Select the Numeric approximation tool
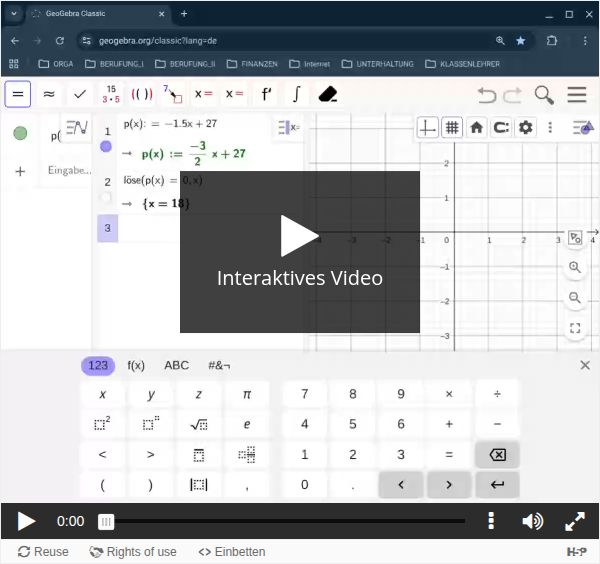This screenshot has height=564, width=600. click(48, 94)
